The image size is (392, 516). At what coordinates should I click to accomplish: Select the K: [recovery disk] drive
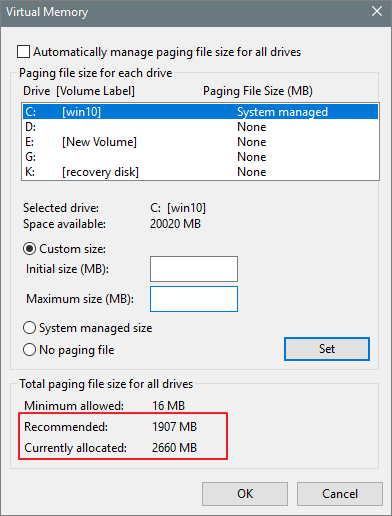pos(200,172)
